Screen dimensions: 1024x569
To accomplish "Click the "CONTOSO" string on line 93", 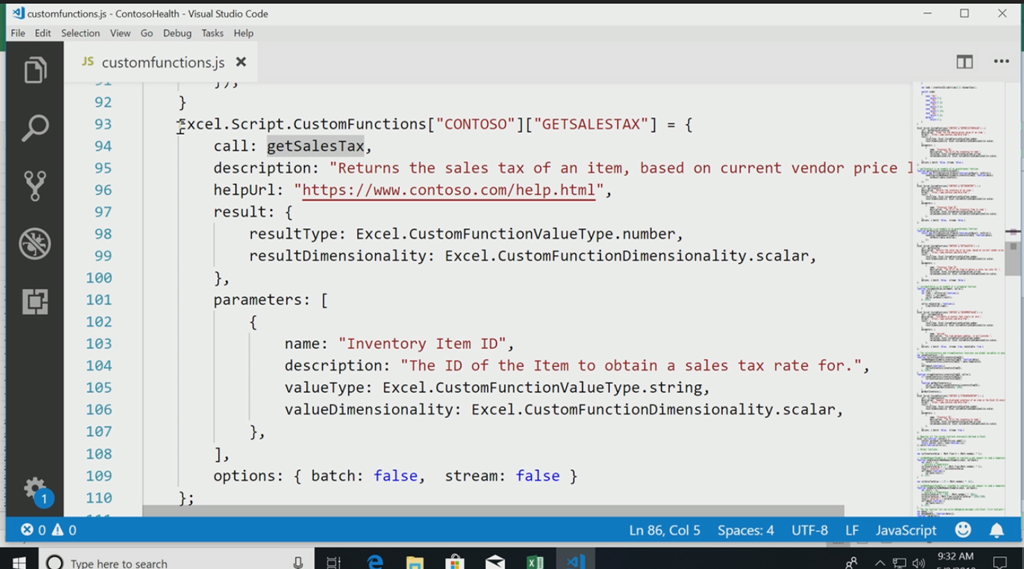I will pos(475,124).
